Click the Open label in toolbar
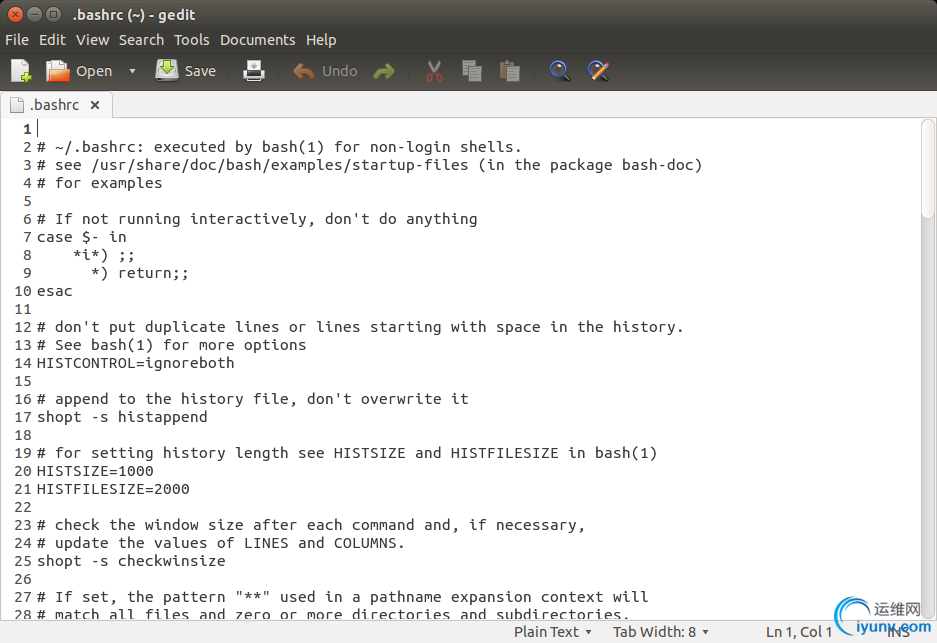Viewport: 937px width, 643px height. pyautogui.click(x=94, y=72)
